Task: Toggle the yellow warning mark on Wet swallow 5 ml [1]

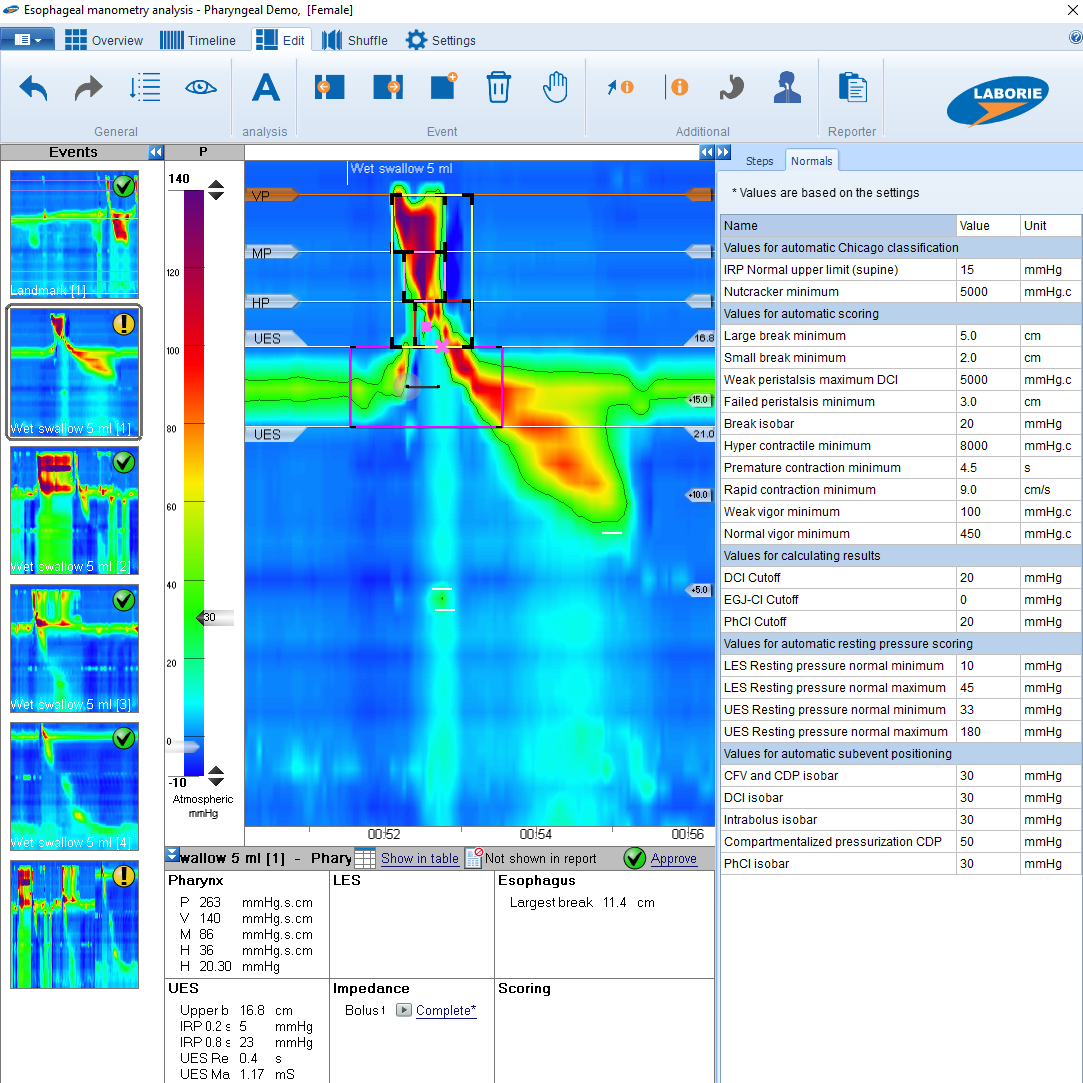Action: 124,324
